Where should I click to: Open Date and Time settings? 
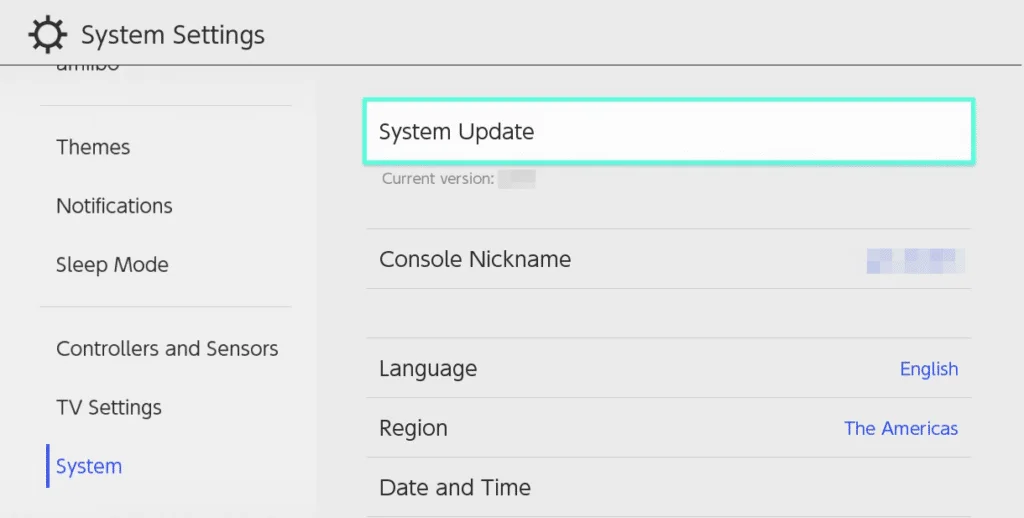pyautogui.click(x=455, y=488)
